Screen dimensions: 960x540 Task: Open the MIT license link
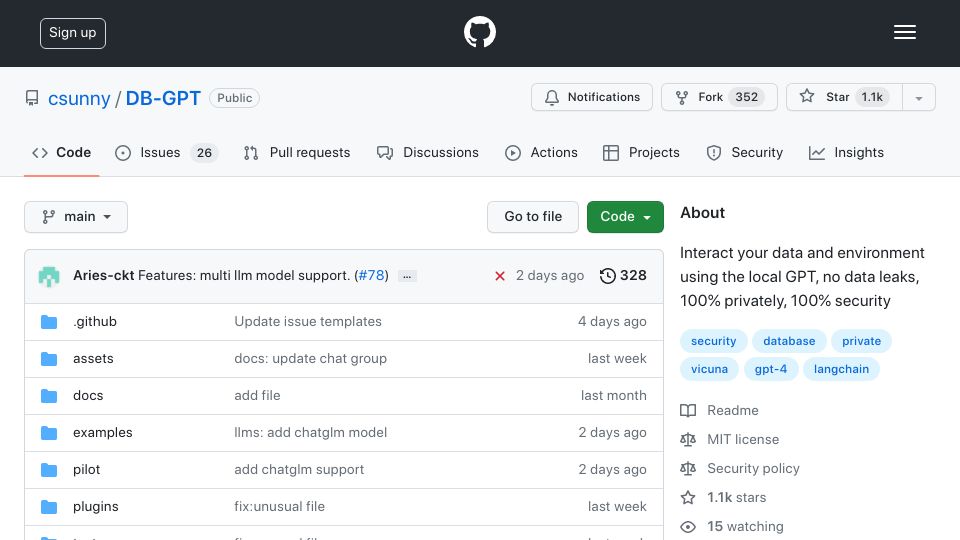click(x=743, y=440)
